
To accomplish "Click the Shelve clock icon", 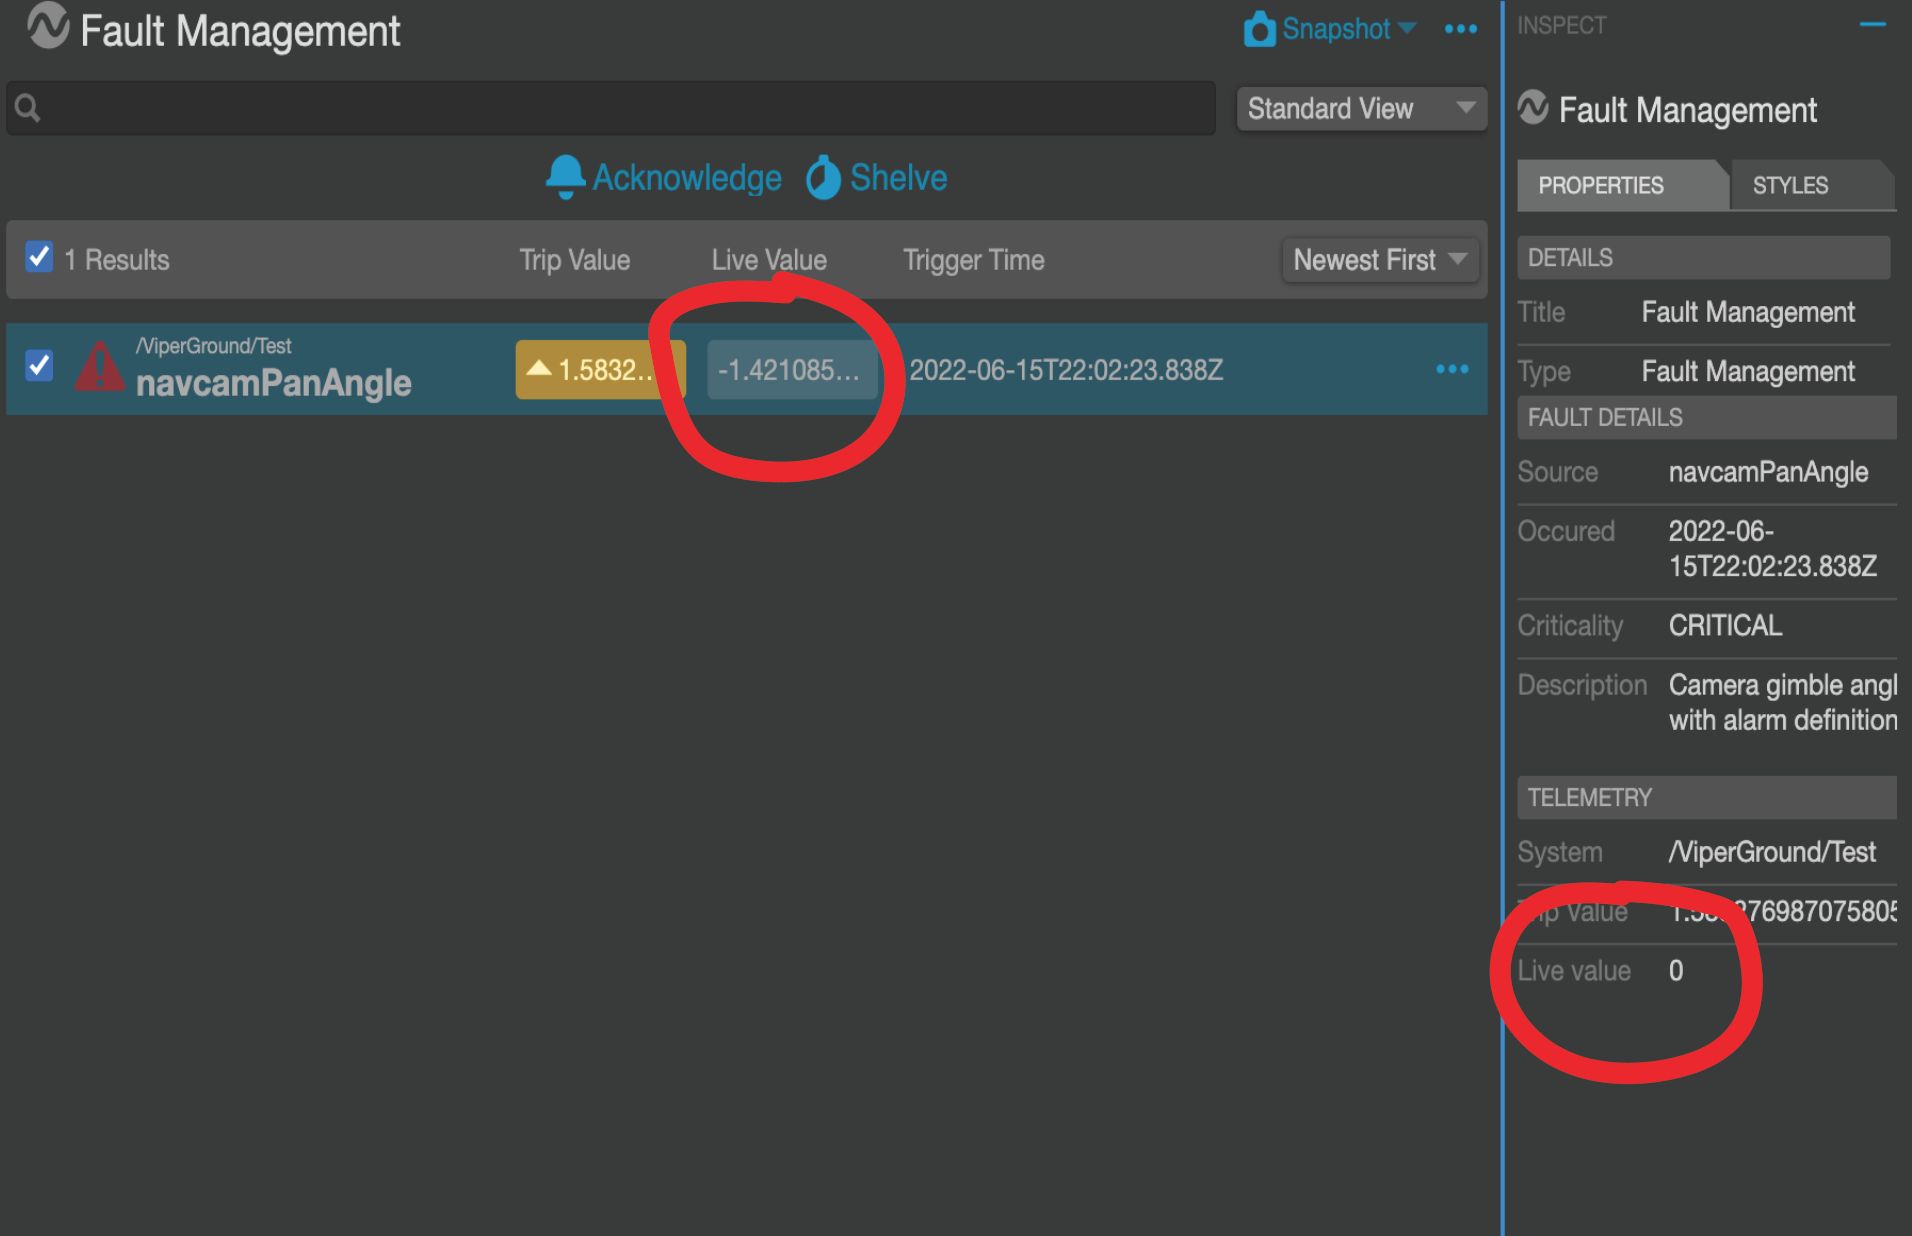I will [x=823, y=177].
